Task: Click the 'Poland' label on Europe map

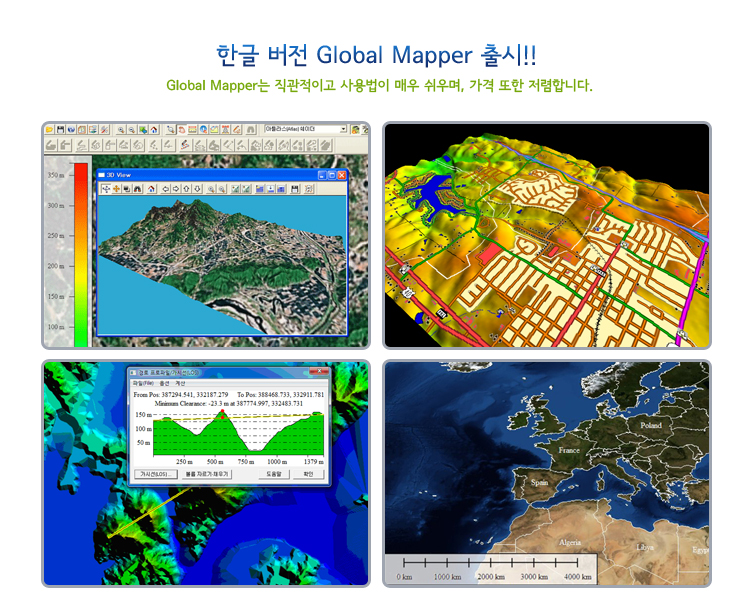Action: tap(651, 425)
